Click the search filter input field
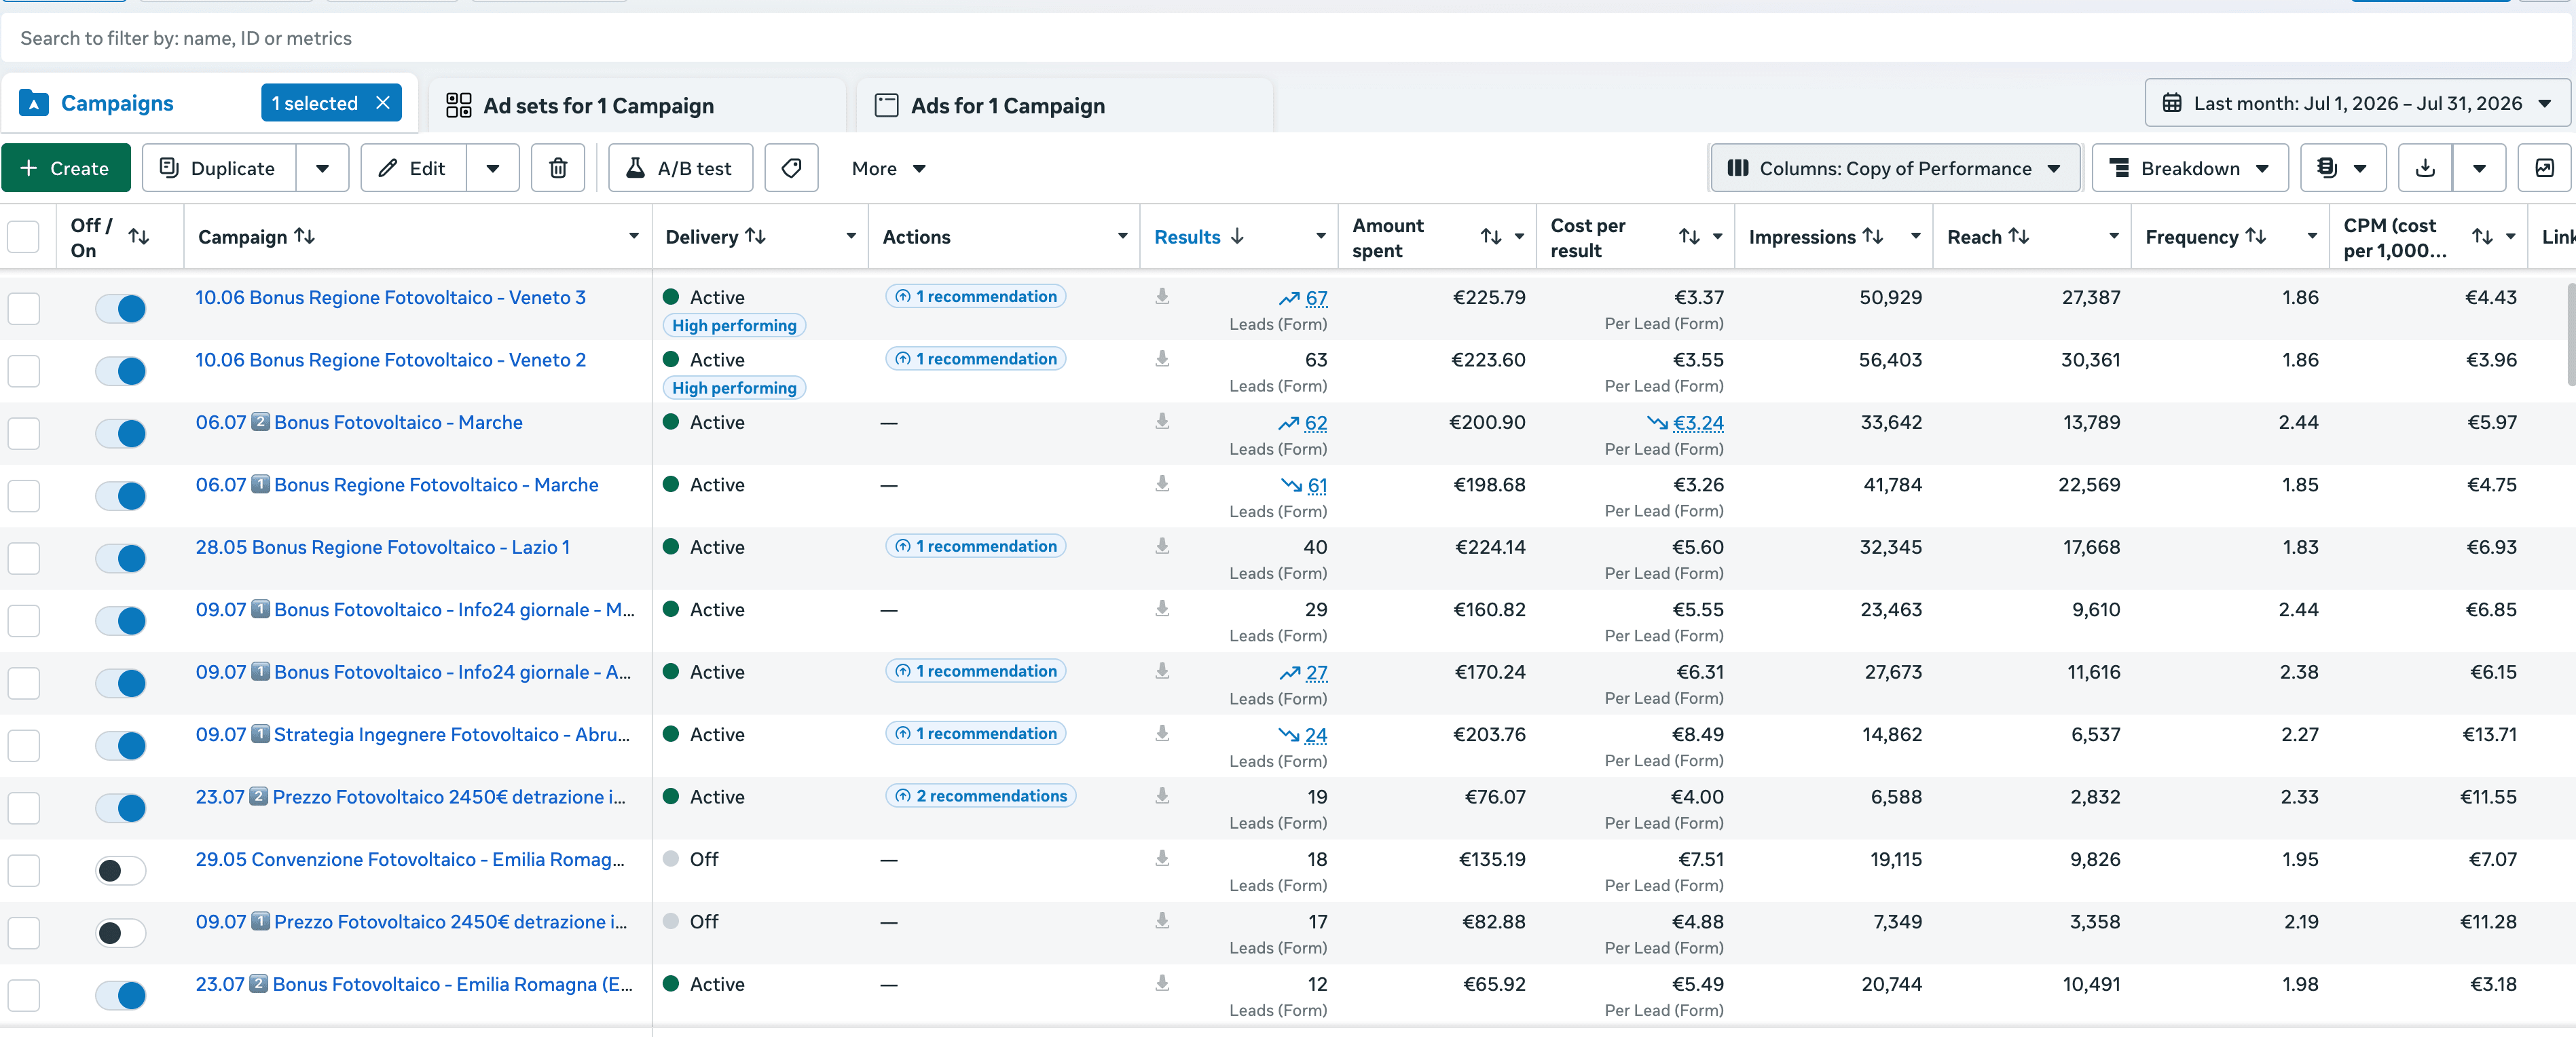Viewport: 2576px width, 1037px height. pyautogui.click(x=1286, y=38)
